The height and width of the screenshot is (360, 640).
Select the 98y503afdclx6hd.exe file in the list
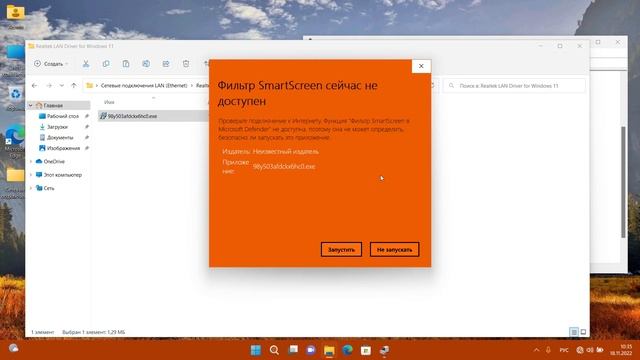[x=132, y=116]
